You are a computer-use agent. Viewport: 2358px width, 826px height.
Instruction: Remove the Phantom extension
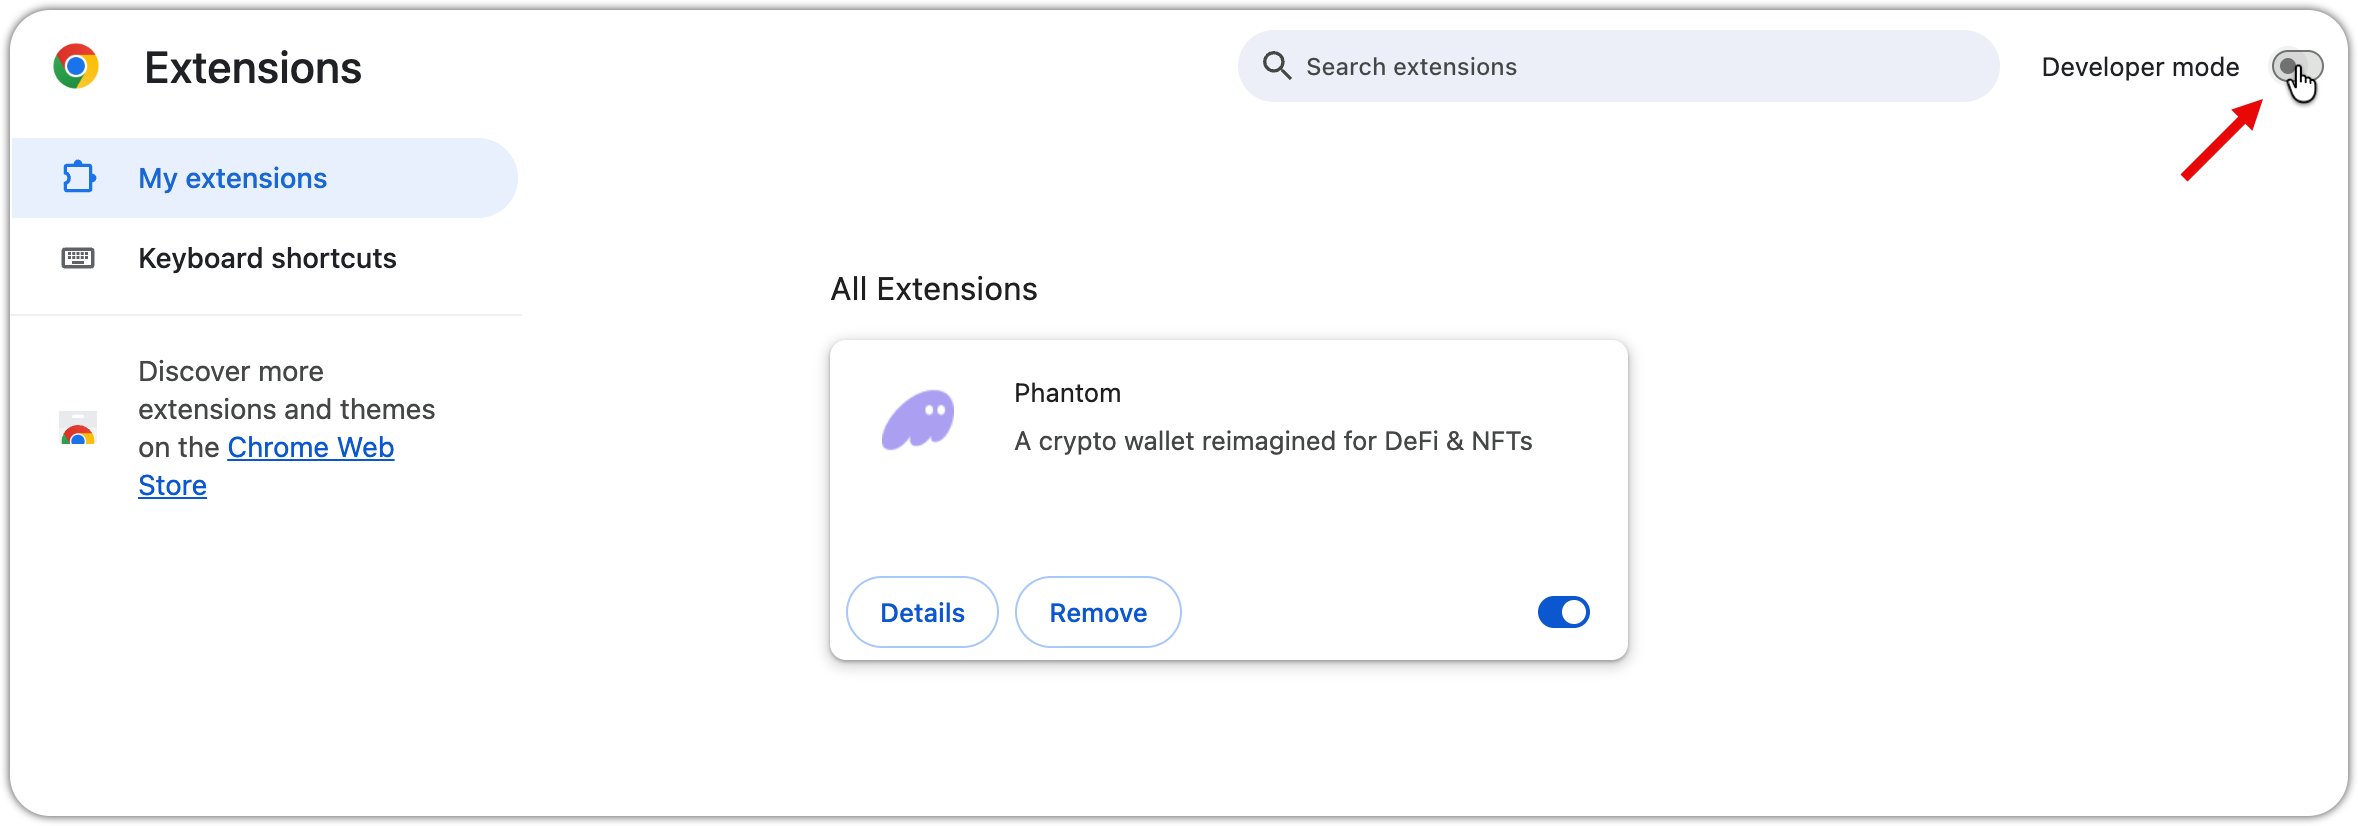1098,612
